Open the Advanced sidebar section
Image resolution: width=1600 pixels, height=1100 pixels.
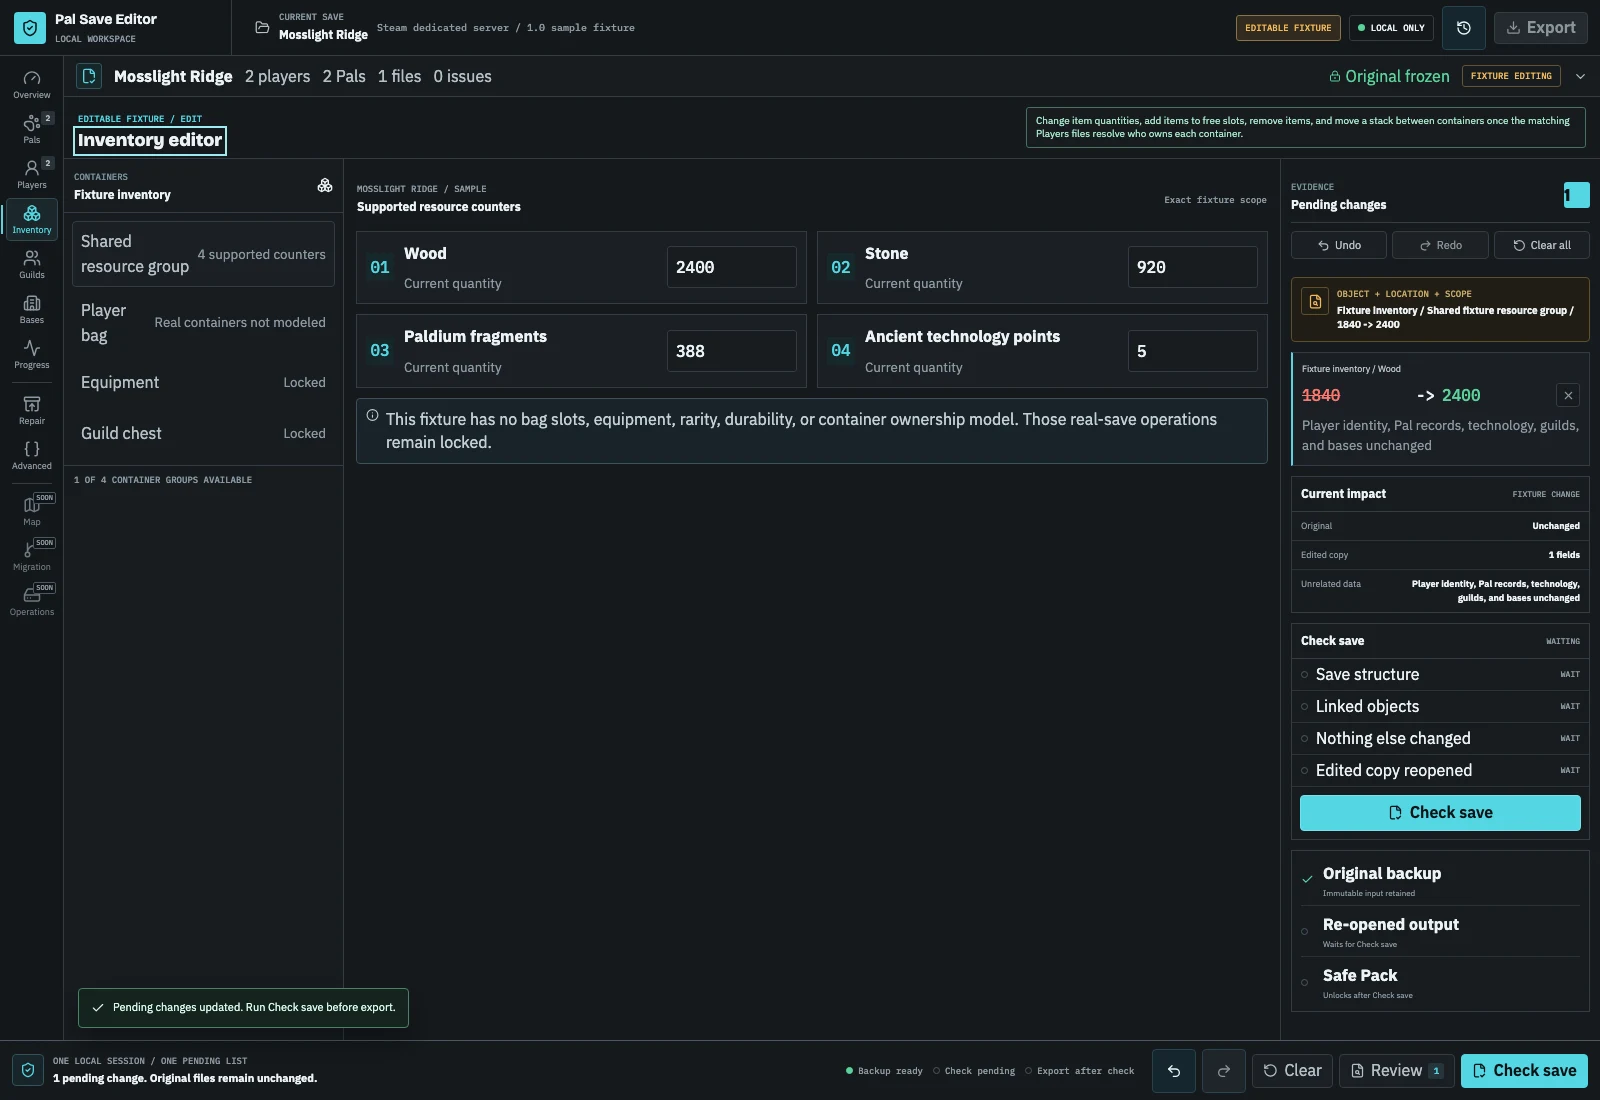coord(32,456)
